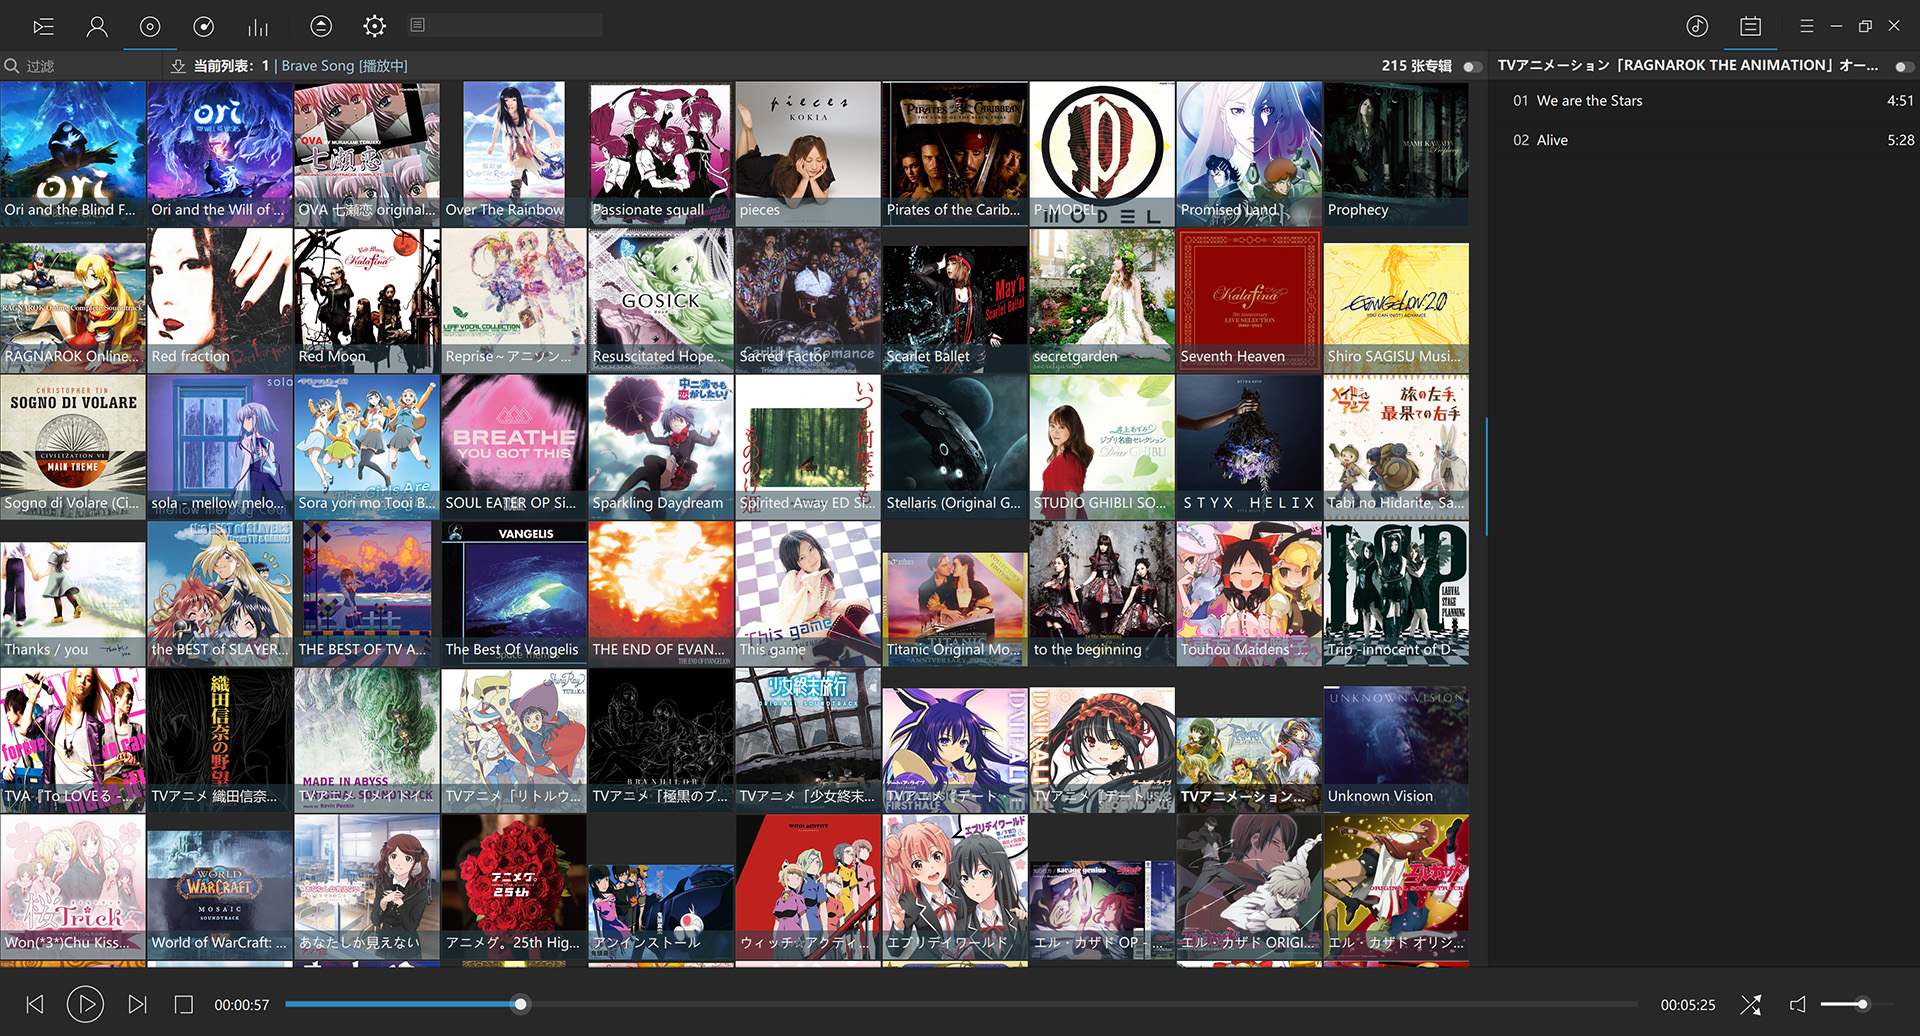Open the playlist view icon

coord(43,27)
